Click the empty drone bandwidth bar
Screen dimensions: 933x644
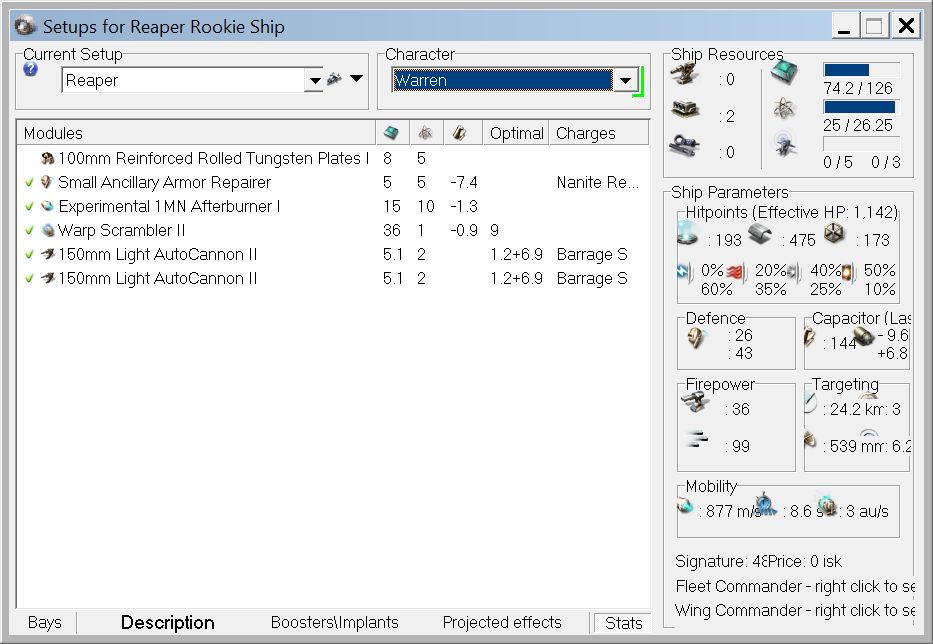point(861,143)
